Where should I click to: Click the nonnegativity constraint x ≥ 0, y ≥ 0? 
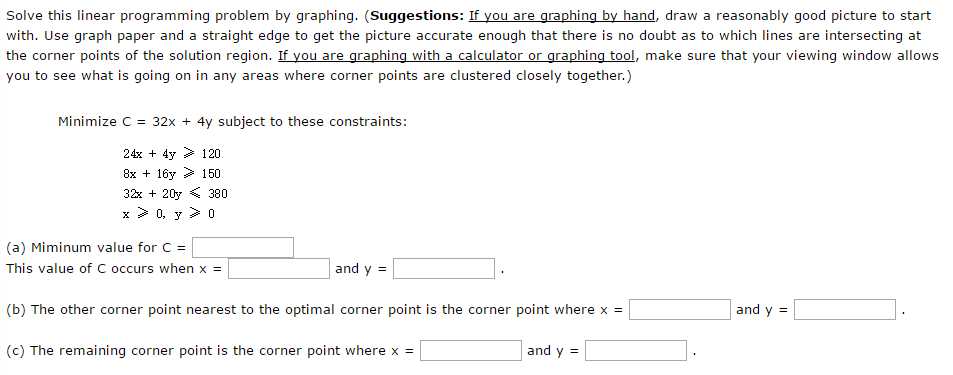click(x=168, y=214)
